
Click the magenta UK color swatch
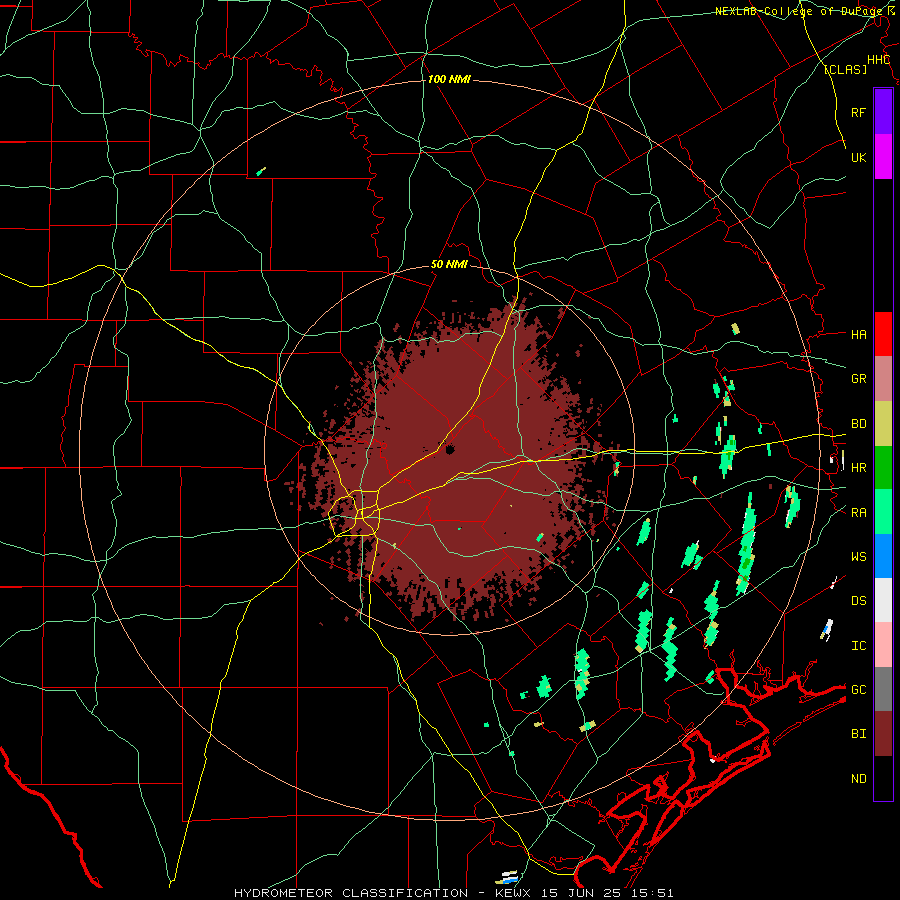tap(883, 157)
